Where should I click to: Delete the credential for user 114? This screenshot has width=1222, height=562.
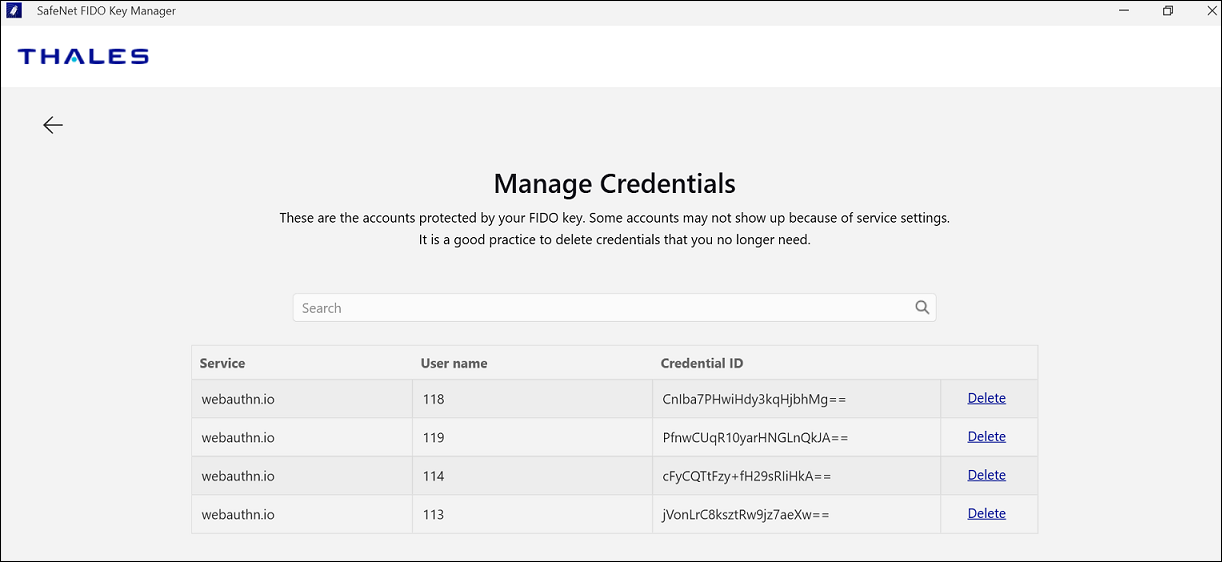(986, 475)
